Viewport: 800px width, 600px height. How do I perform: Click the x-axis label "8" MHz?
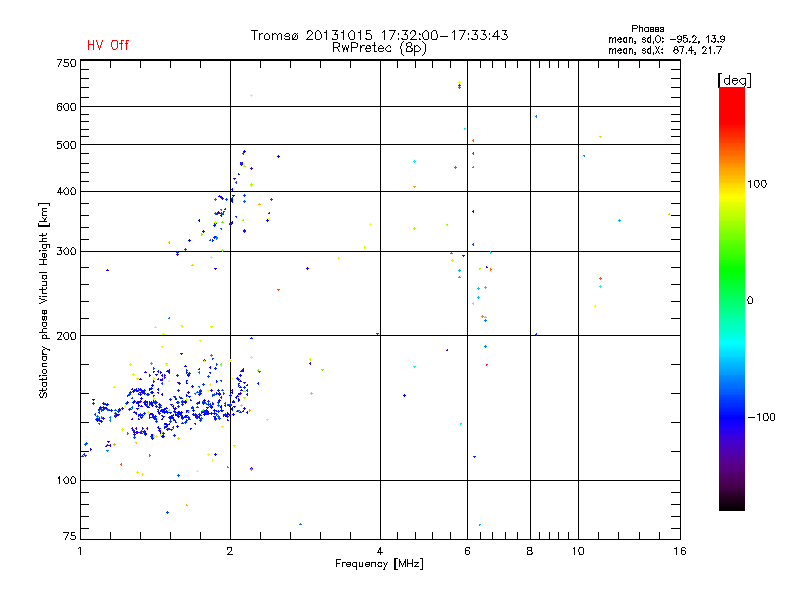(530, 551)
